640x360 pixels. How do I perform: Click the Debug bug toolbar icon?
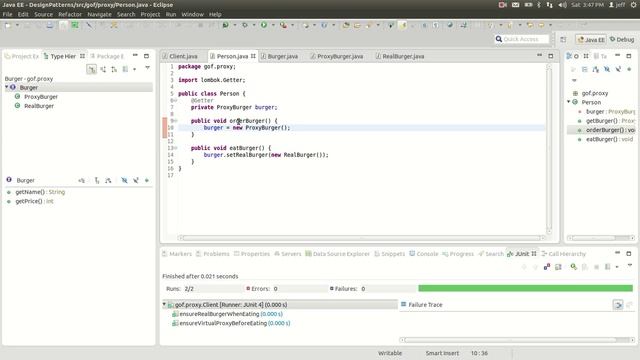pyautogui.click(x=244, y=25)
